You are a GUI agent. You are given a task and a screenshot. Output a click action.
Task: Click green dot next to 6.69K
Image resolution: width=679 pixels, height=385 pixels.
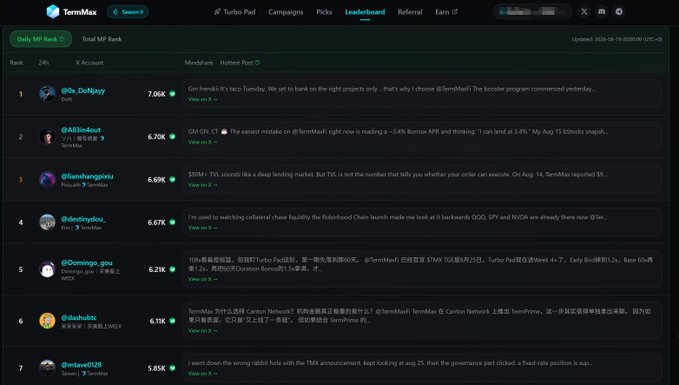[x=172, y=179]
